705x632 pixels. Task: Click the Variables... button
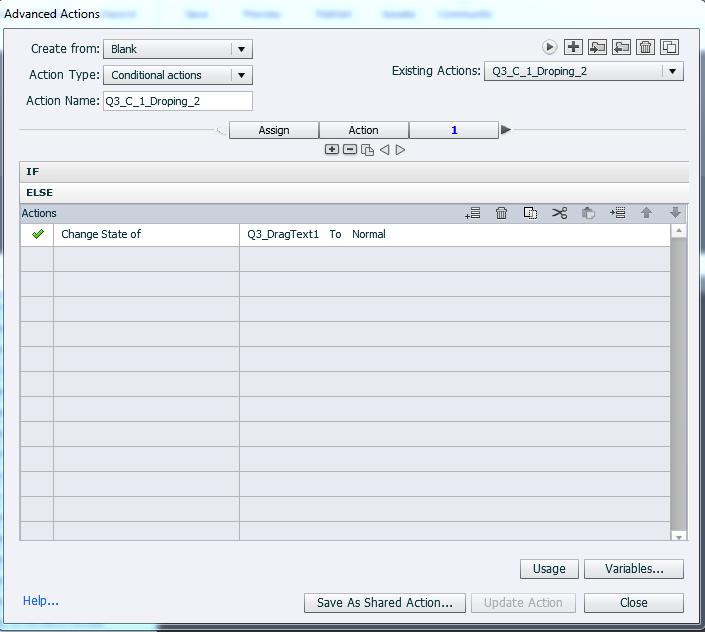633,569
